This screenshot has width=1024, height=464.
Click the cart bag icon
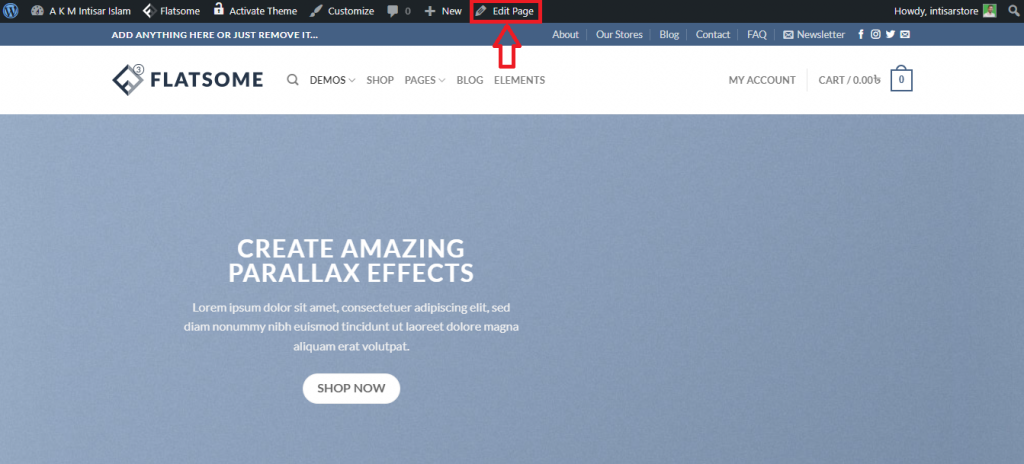(901, 79)
